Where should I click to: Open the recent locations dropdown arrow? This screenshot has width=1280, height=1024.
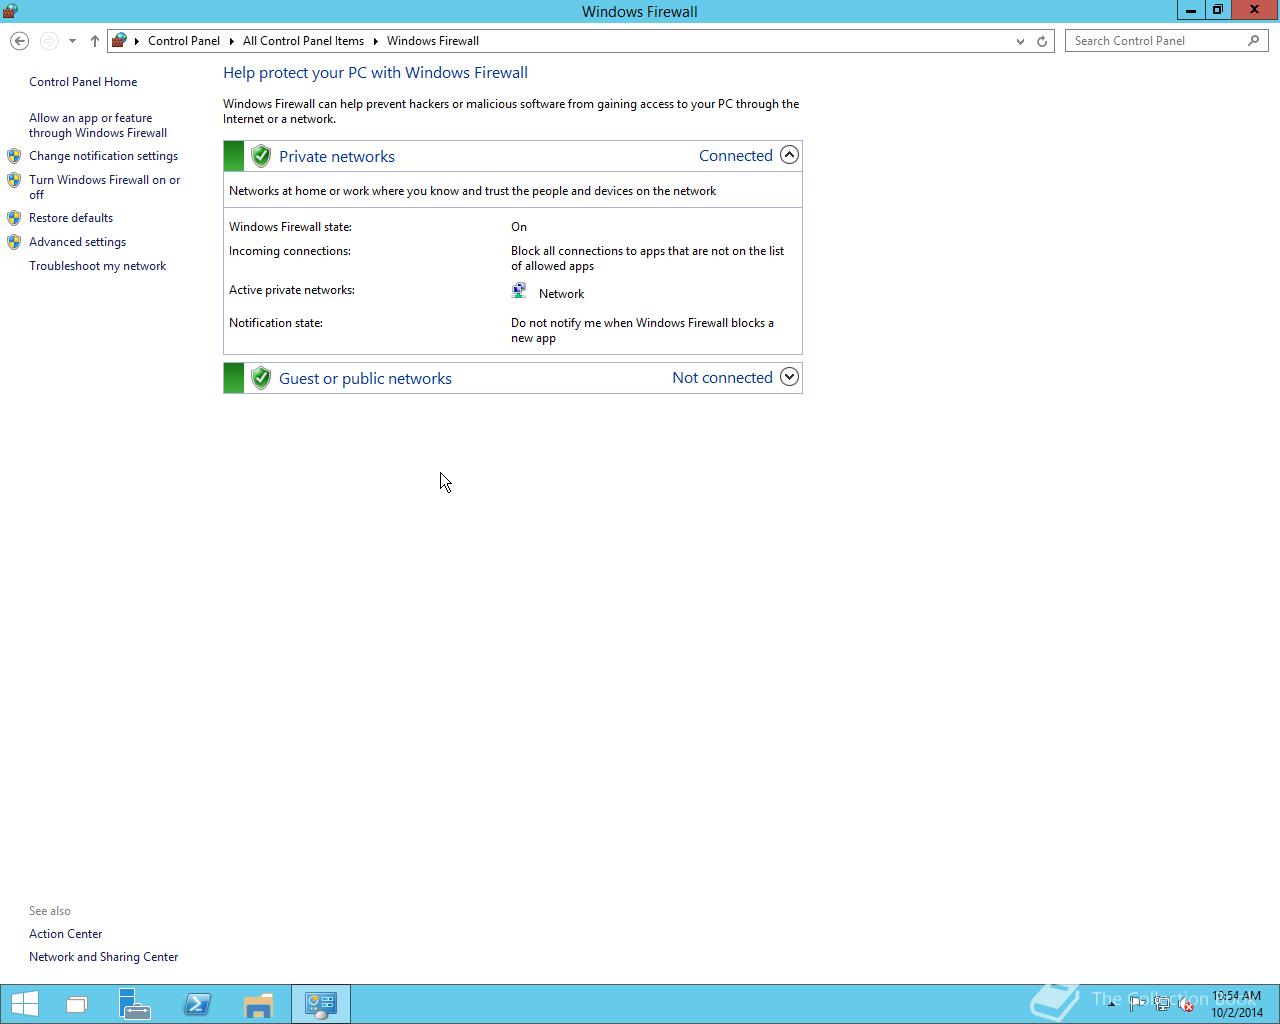coord(72,41)
